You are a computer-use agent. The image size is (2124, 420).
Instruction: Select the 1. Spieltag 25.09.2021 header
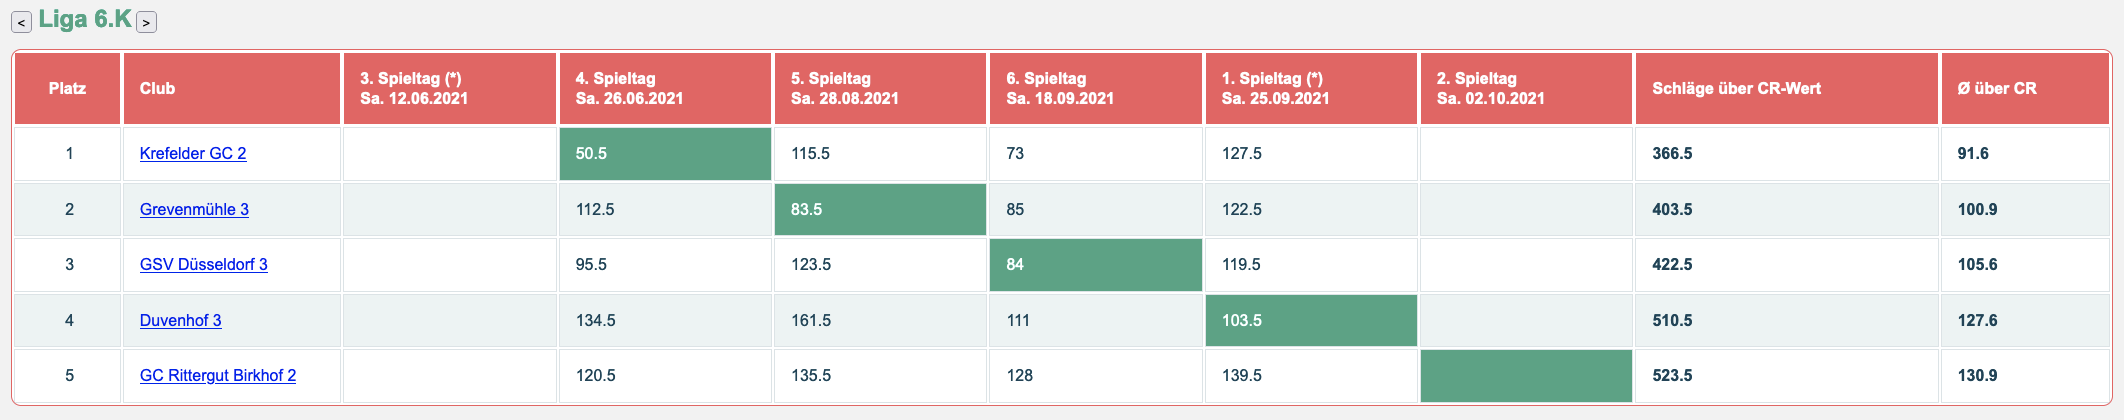click(1276, 88)
